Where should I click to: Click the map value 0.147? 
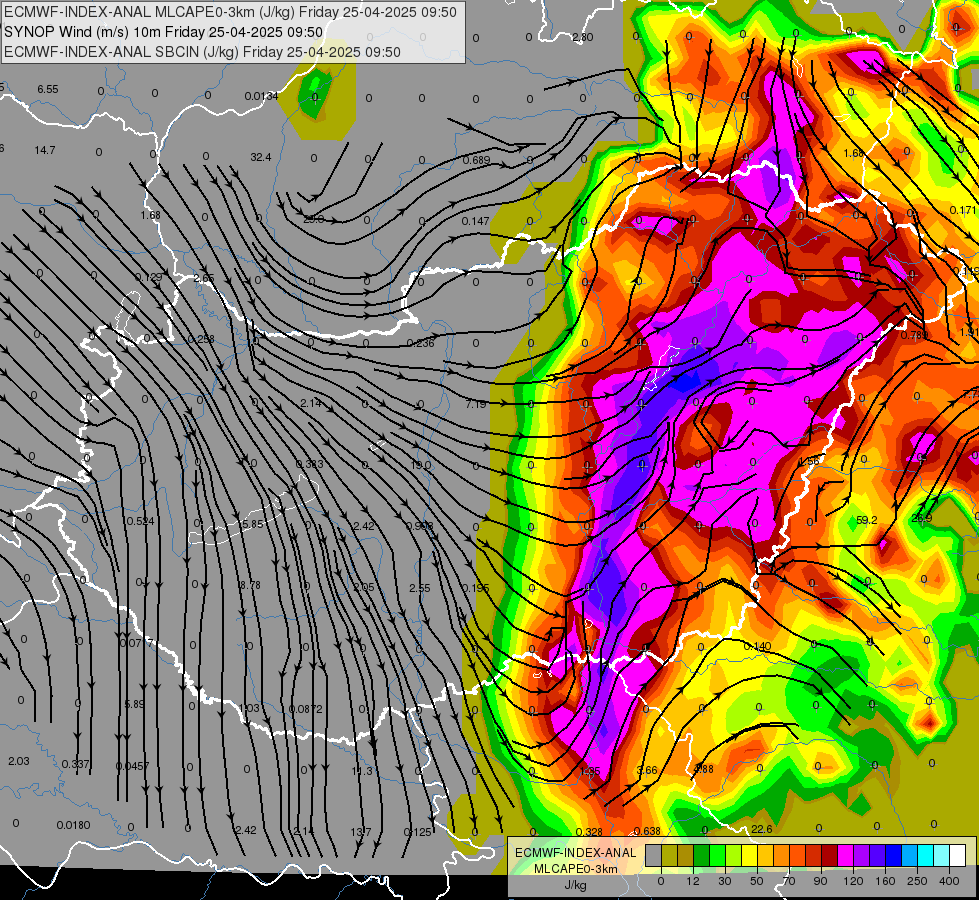(476, 221)
